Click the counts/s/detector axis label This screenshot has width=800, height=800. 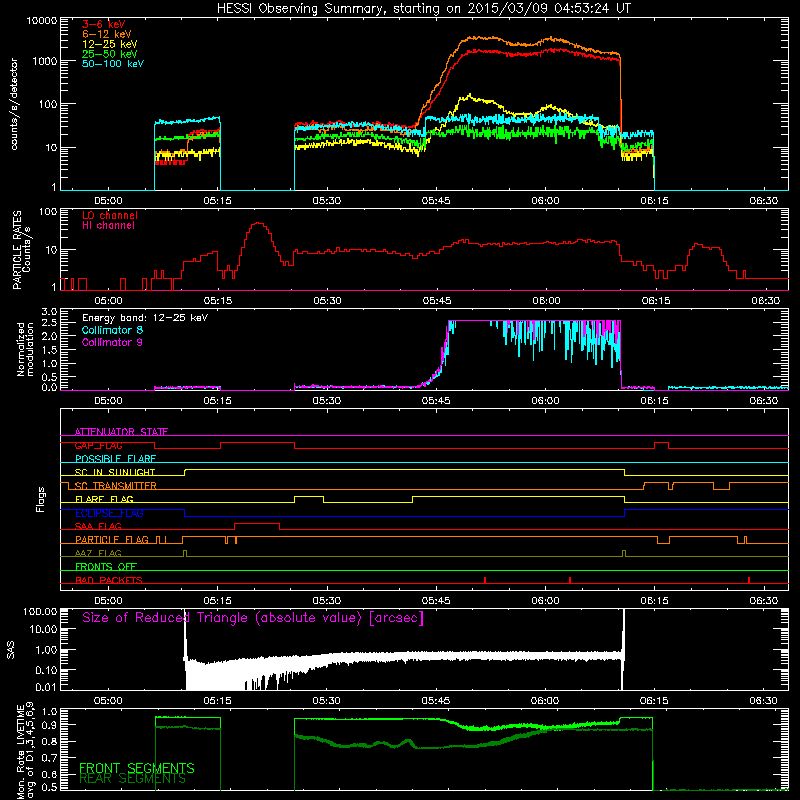click(14, 104)
